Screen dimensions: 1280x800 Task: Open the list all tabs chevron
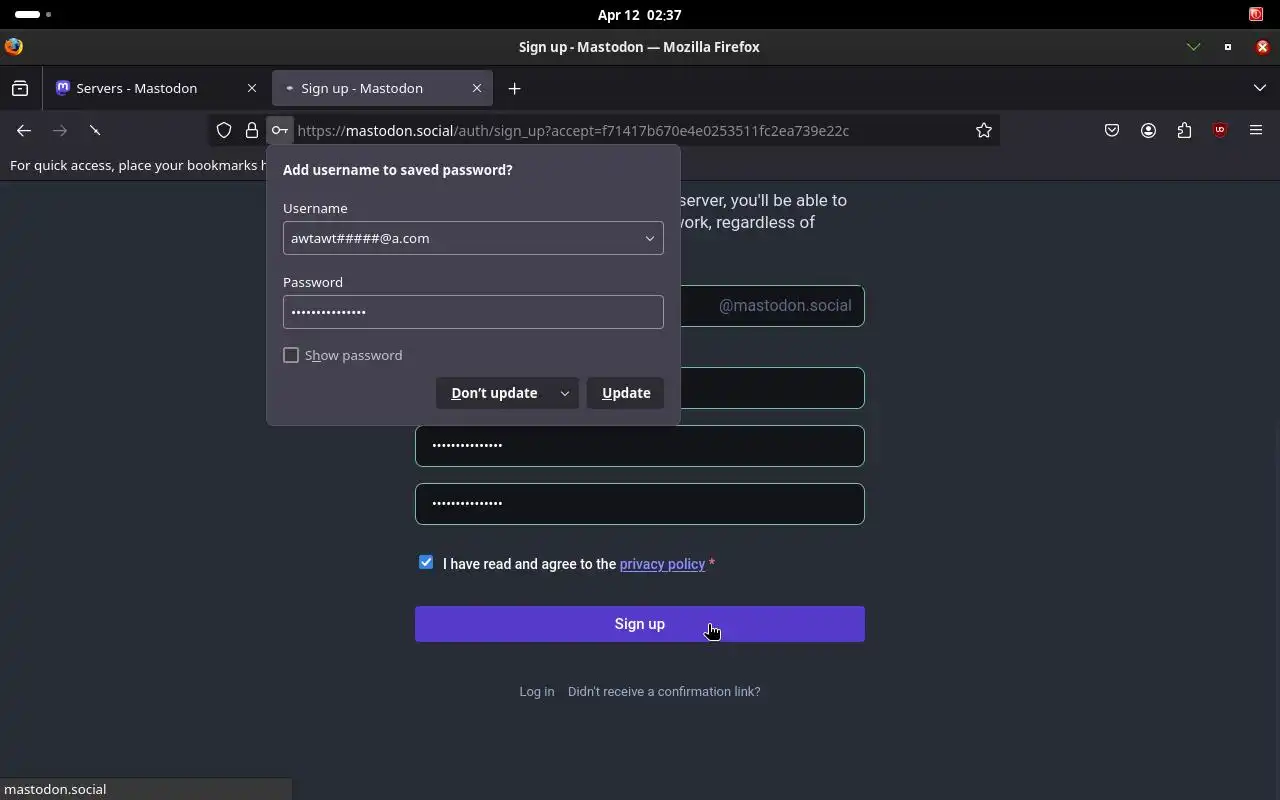coord(1259,88)
